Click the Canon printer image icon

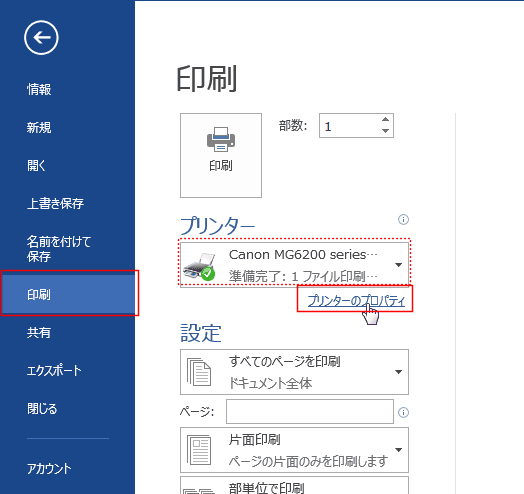(x=200, y=266)
